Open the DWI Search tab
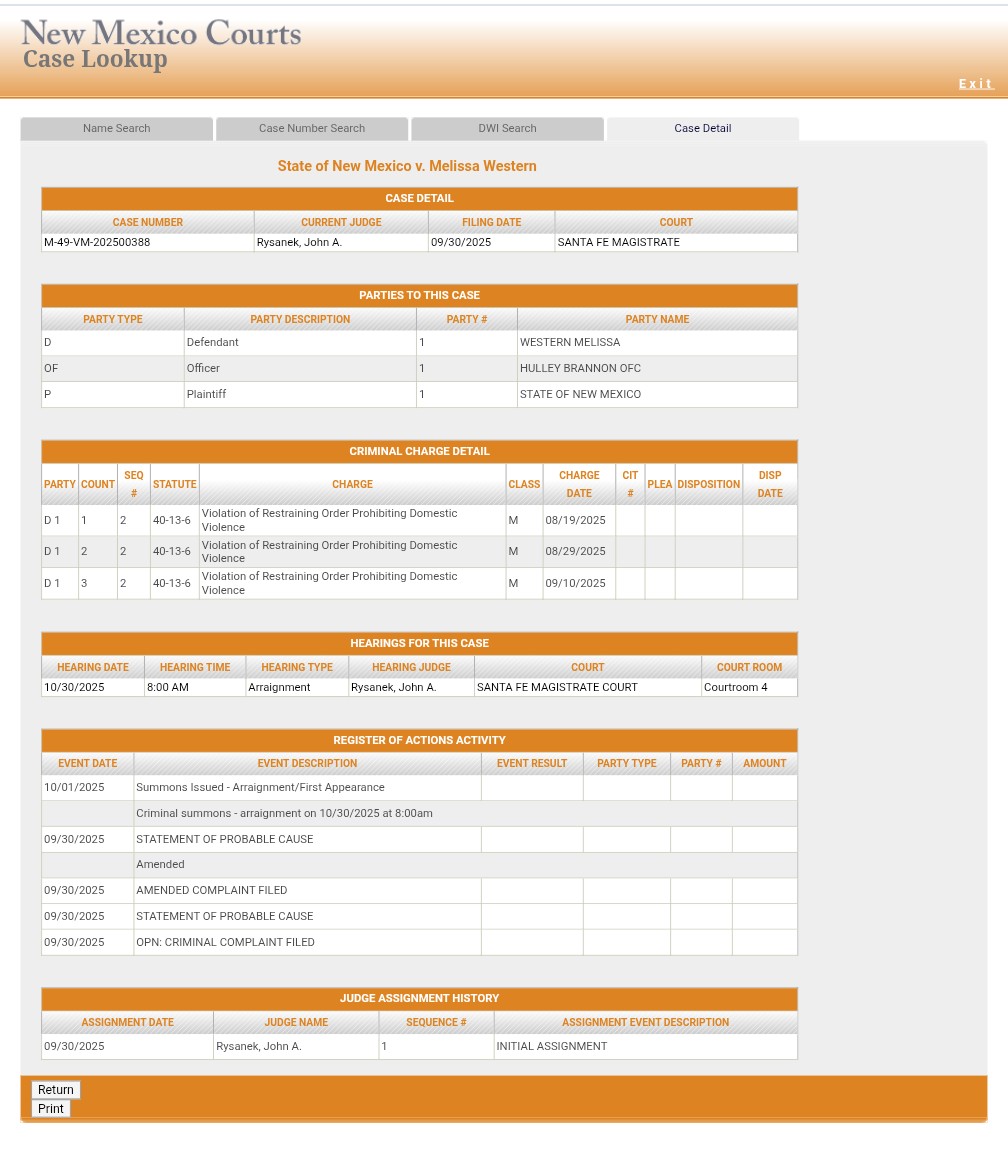1008x1154 pixels. point(507,128)
